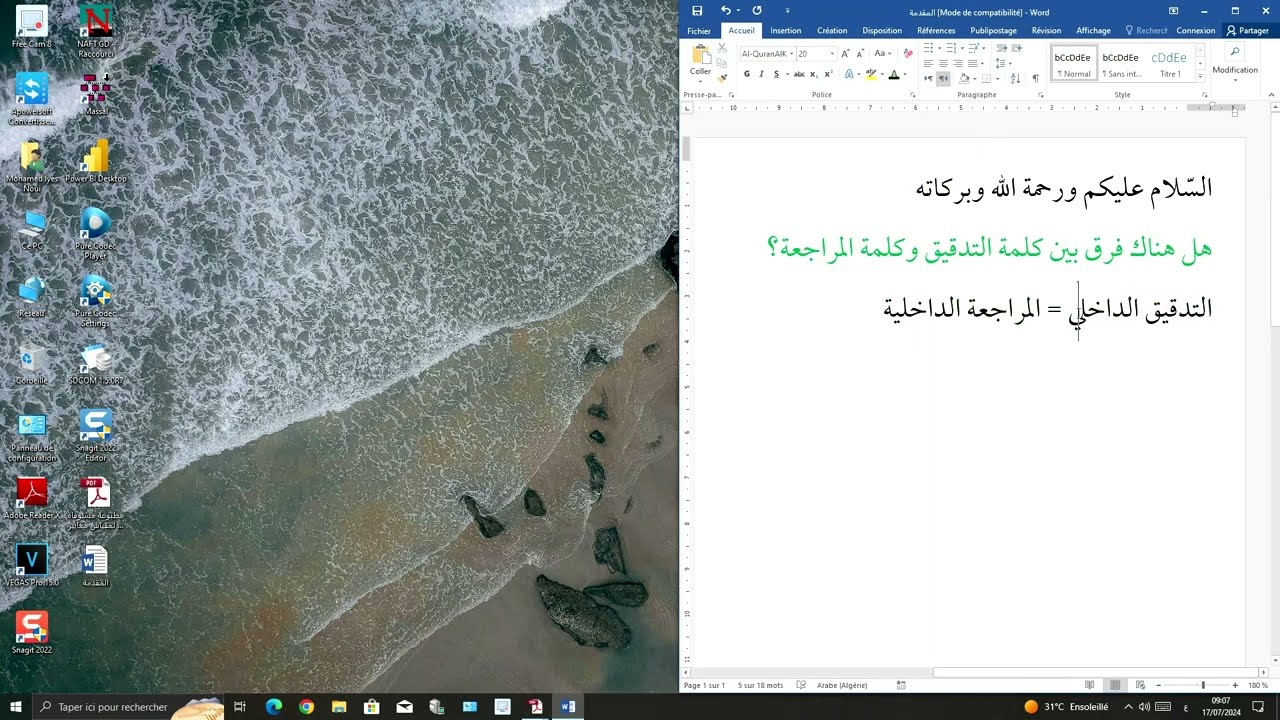This screenshot has width=1280, height=720.
Task: Toggle right-to-left text direction
Action: point(943,78)
